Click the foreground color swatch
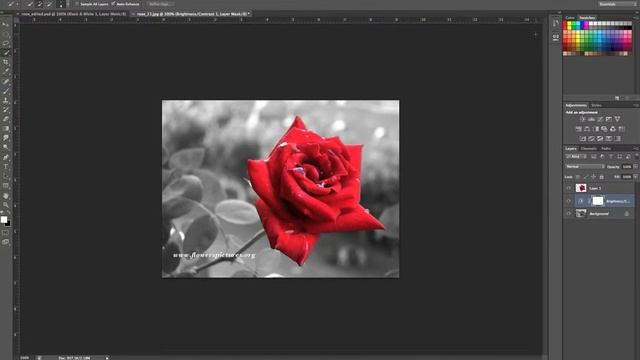Image resolution: width=640 pixels, height=360 pixels. (4, 219)
